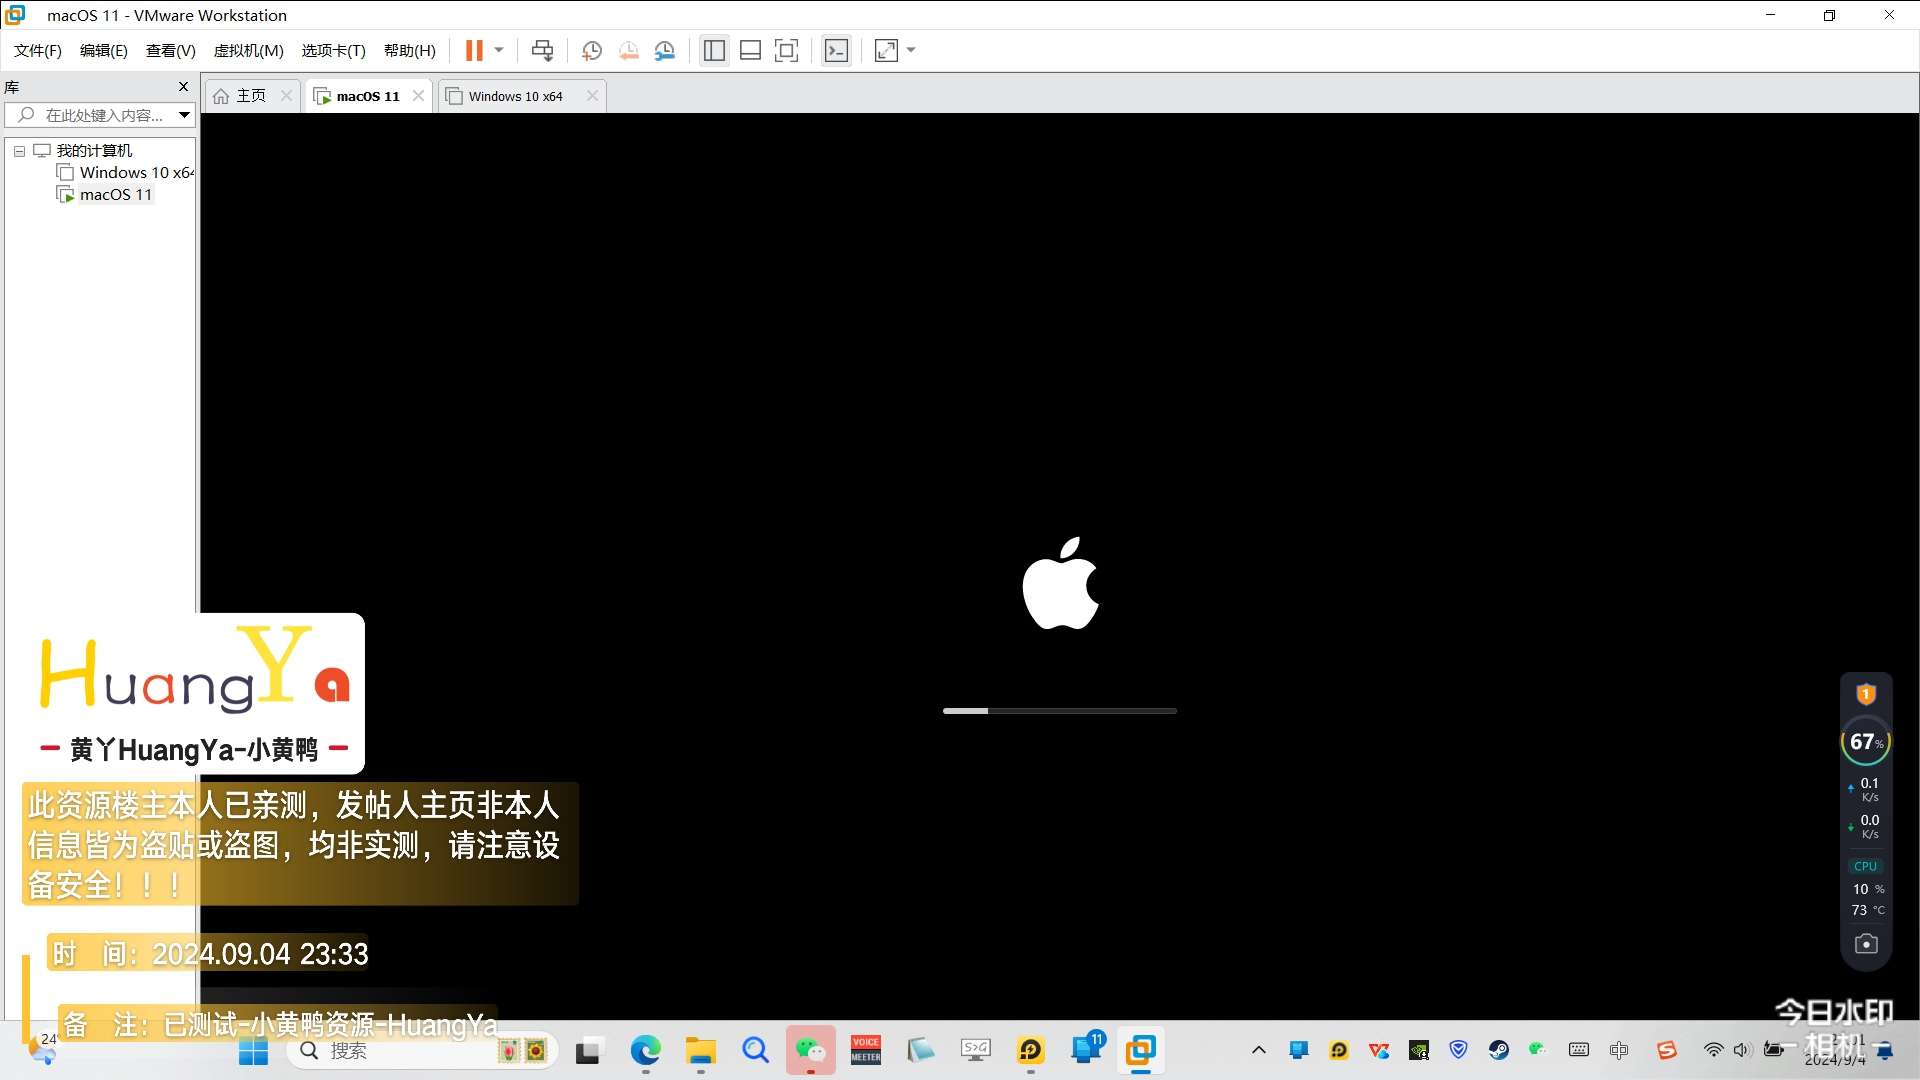Open the blue magnifier app on taskbar

(755, 1051)
